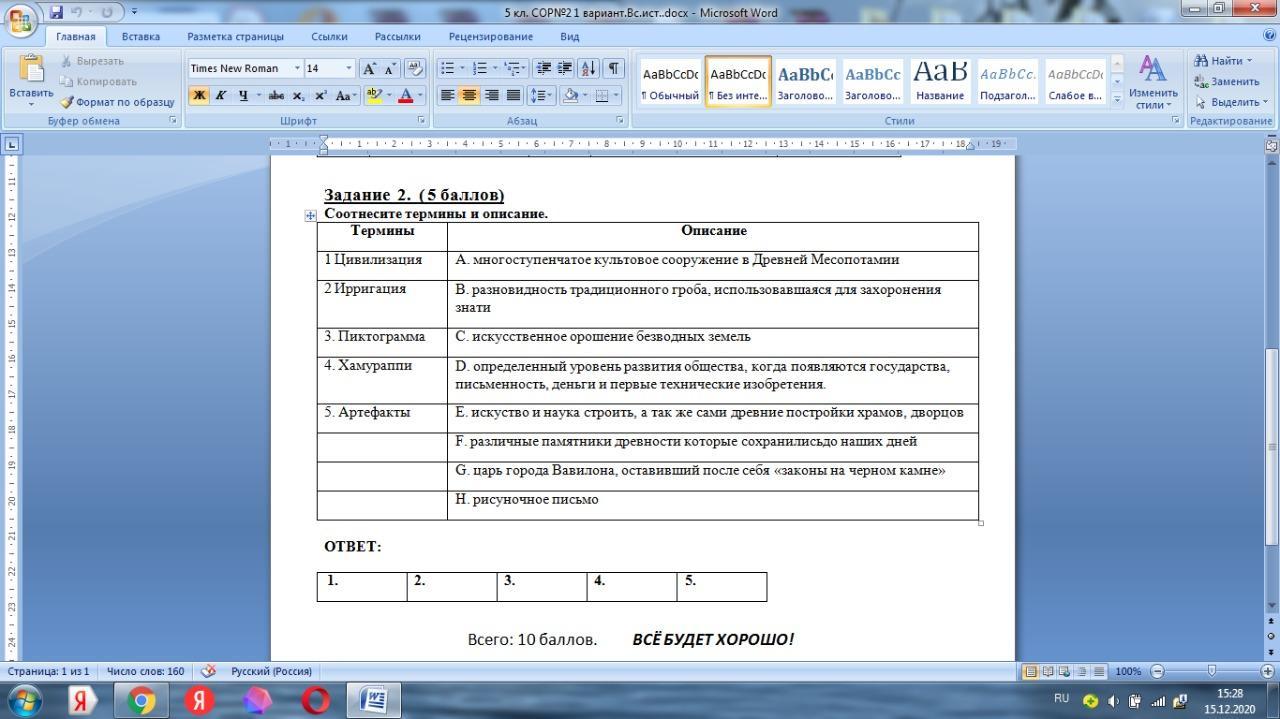1280x719 pixels.
Task: Clear formatting with the eraser icon
Action: coord(415,68)
